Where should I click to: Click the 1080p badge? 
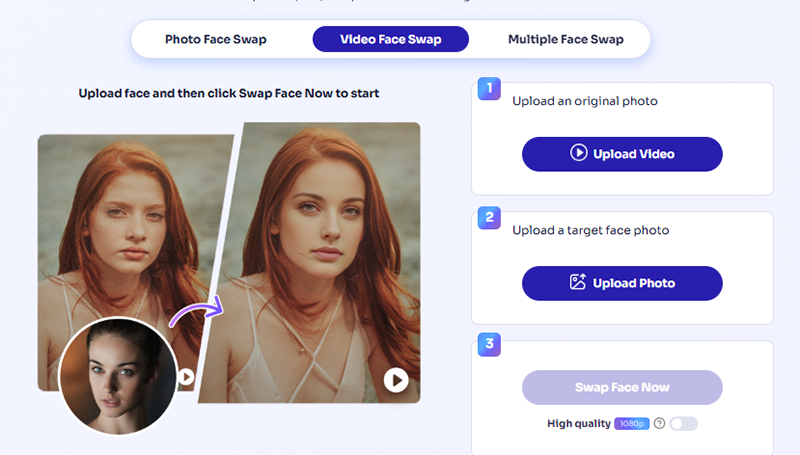pos(632,423)
